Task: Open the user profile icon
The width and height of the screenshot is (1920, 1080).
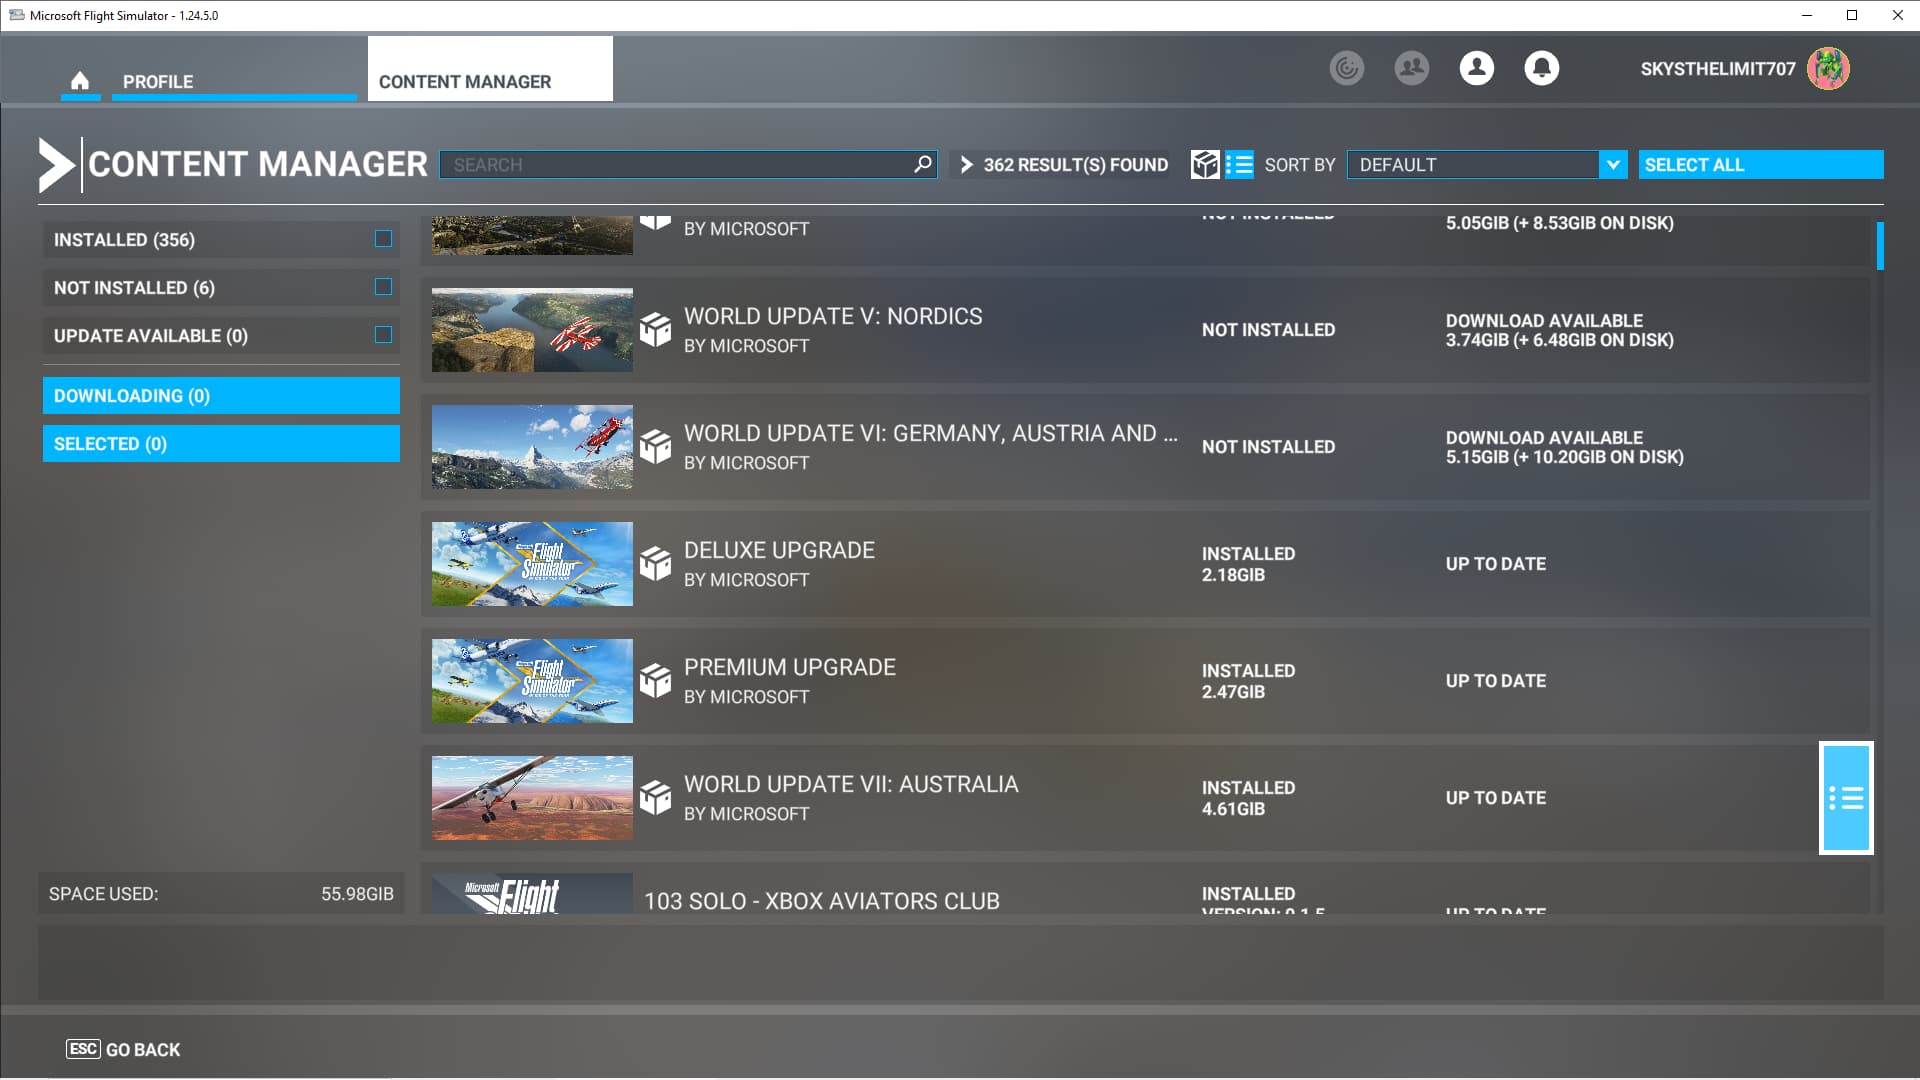Action: pyautogui.click(x=1477, y=68)
